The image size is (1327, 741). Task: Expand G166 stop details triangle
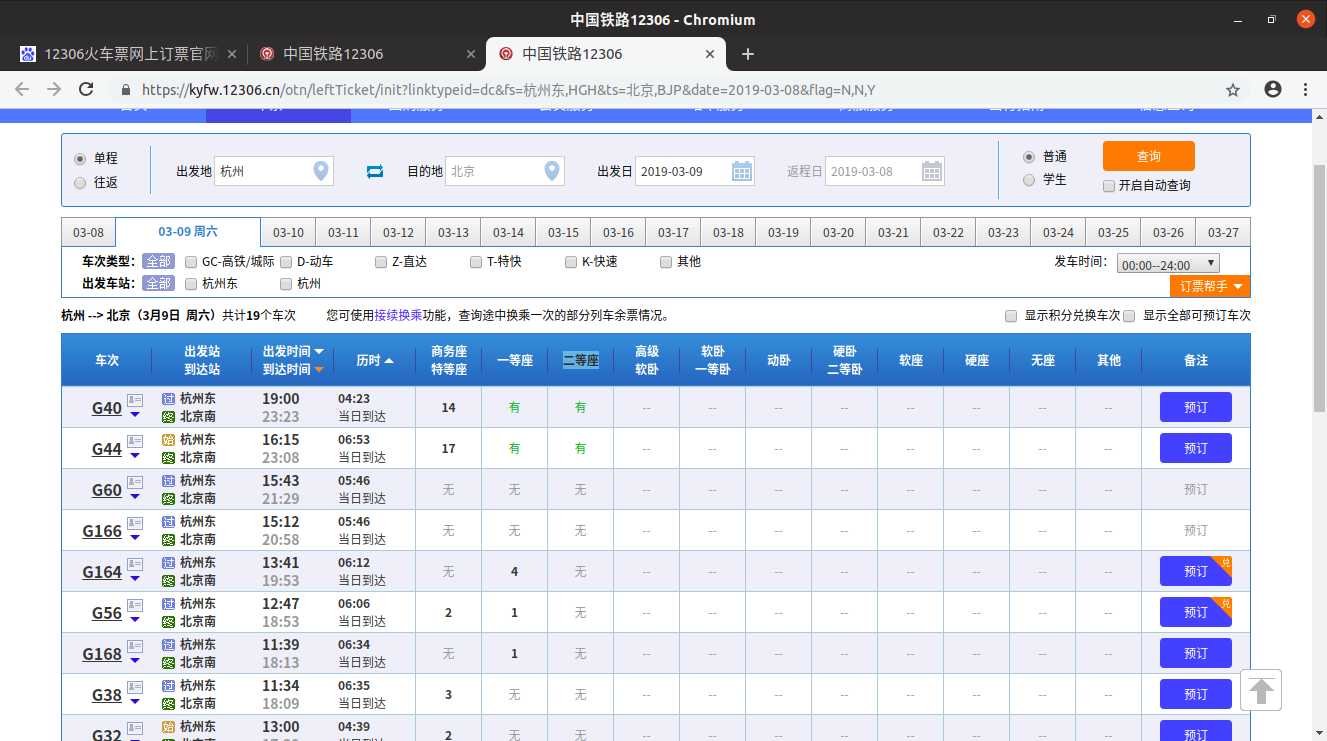click(135, 539)
